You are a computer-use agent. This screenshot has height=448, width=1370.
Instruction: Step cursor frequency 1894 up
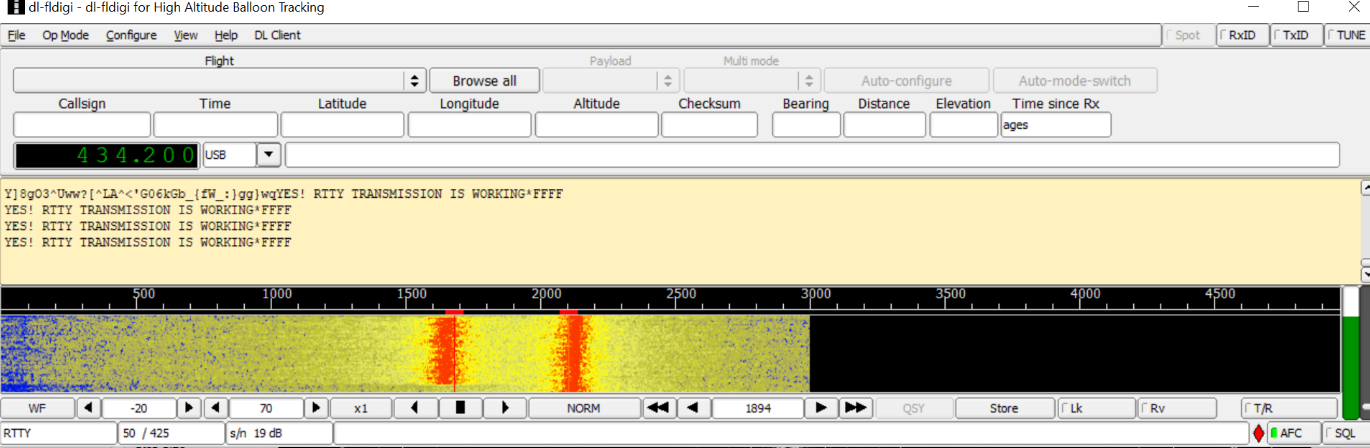coord(821,408)
